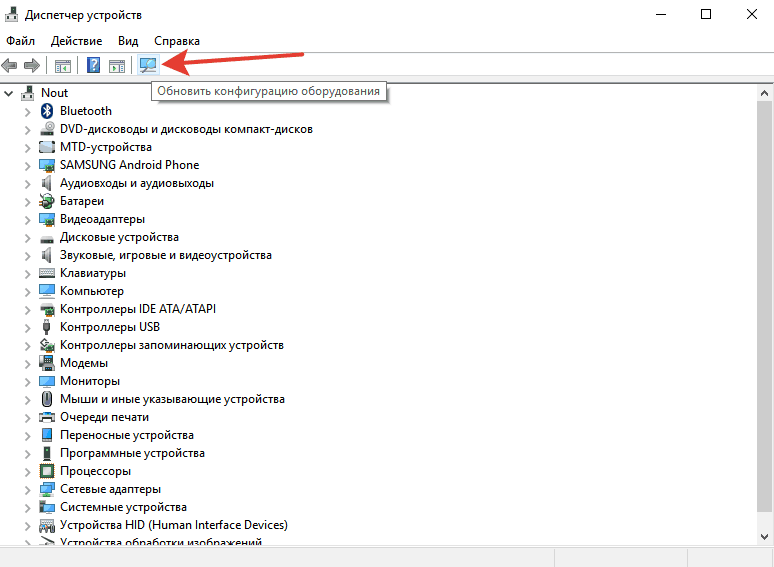This screenshot has height=567, width=774.
Task: Select the Процессоры row
Action: (95, 471)
